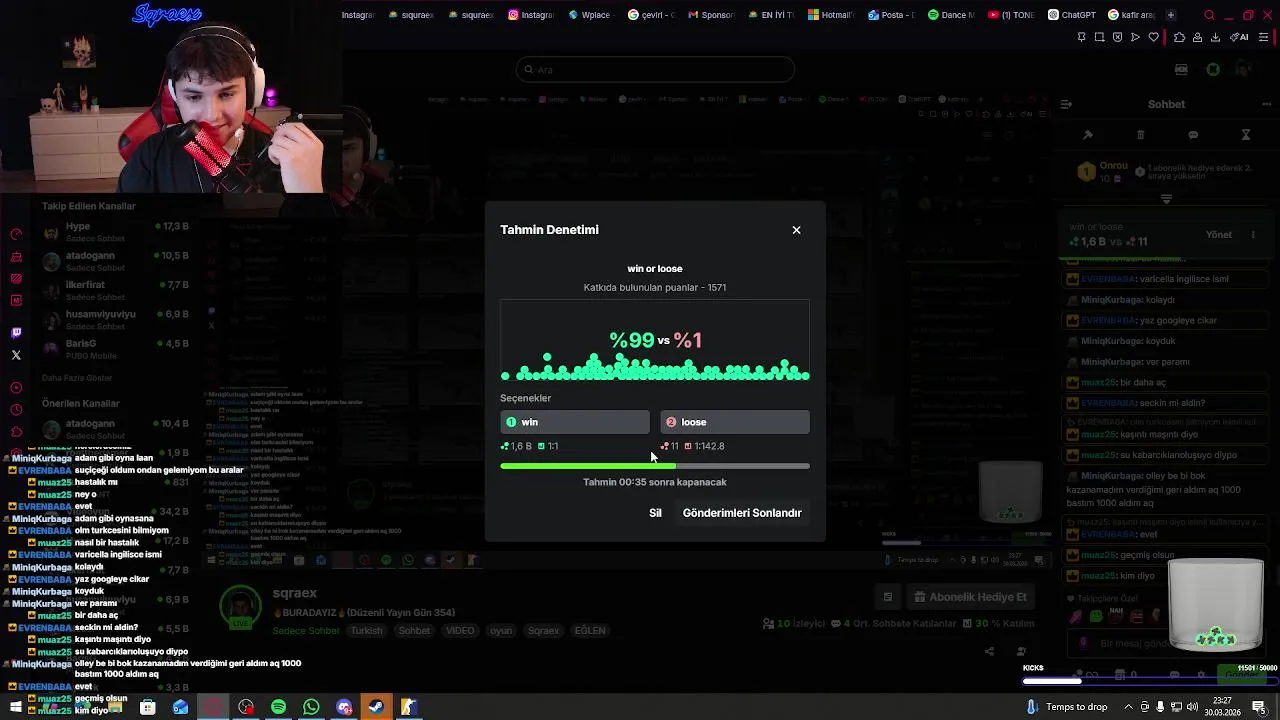Click the EĞLEN stream tag
Viewport: 1280px width, 720px height.
pos(589,631)
